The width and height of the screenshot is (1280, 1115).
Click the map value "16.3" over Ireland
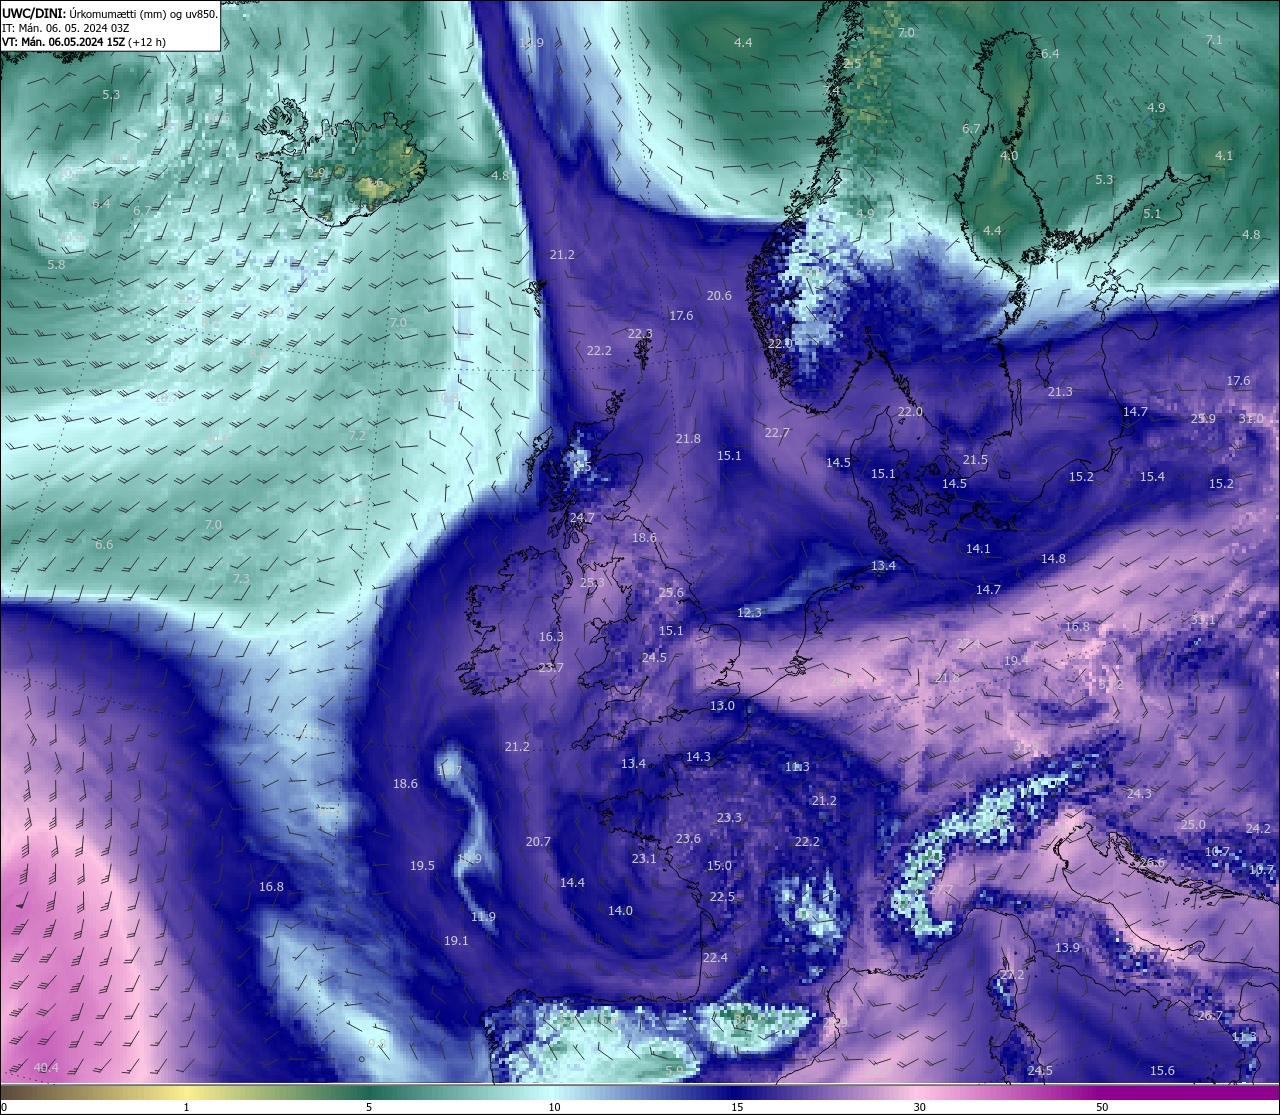click(551, 636)
